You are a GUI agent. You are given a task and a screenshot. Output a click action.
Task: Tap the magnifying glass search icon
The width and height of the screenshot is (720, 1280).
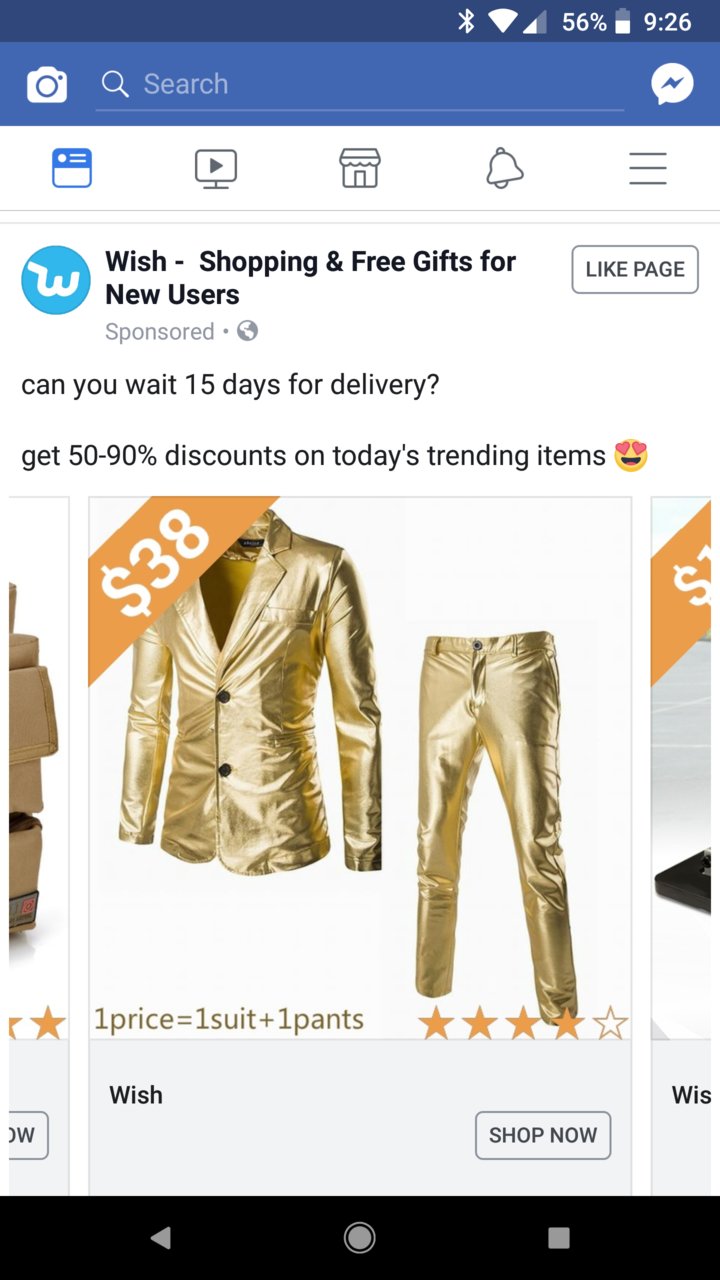tap(116, 85)
